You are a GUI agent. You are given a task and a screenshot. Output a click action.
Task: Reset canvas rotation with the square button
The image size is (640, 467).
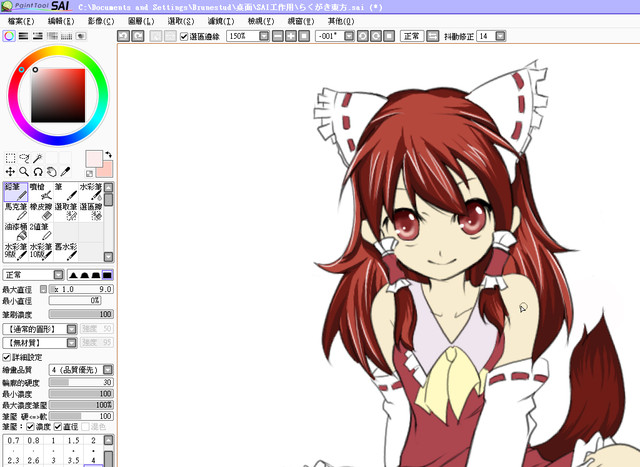click(389, 36)
